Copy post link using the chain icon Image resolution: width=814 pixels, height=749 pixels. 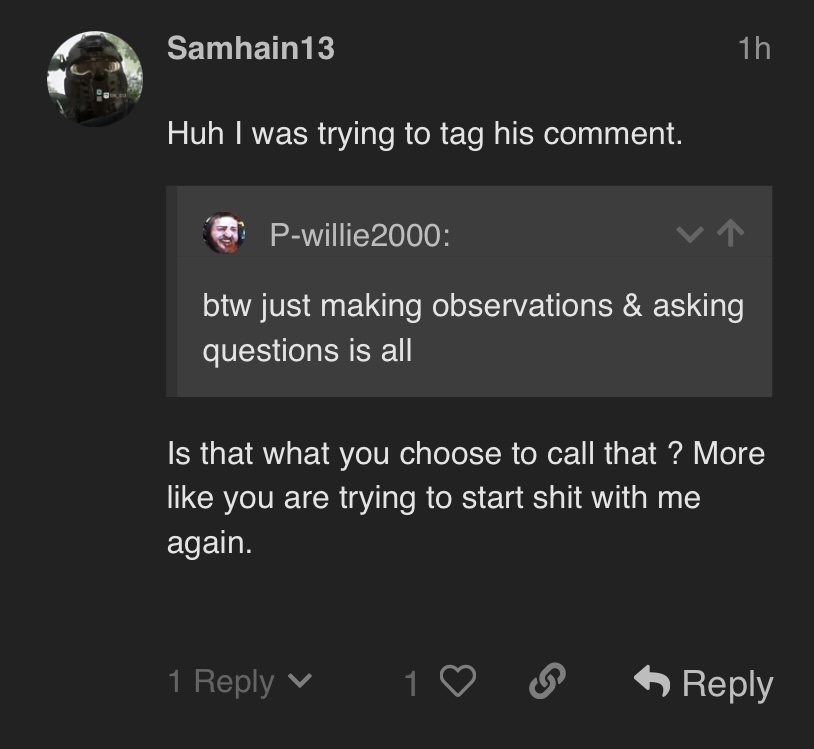point(547,682)
